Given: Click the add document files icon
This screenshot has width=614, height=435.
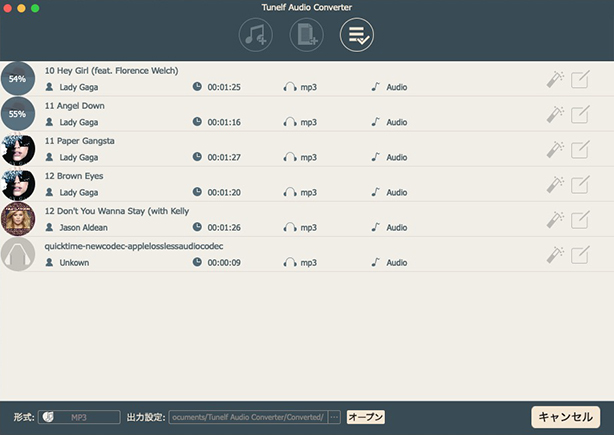Looking at the screenshot, I should point(306,35).
